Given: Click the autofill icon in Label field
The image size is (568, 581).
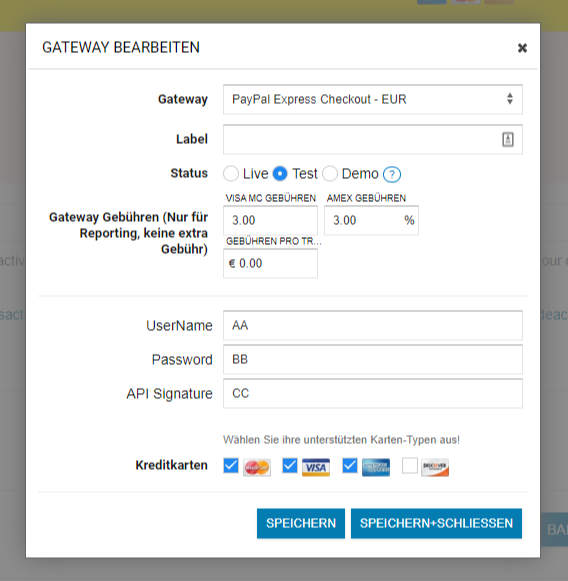Looking at the screenshot, I should pos(508,140).
